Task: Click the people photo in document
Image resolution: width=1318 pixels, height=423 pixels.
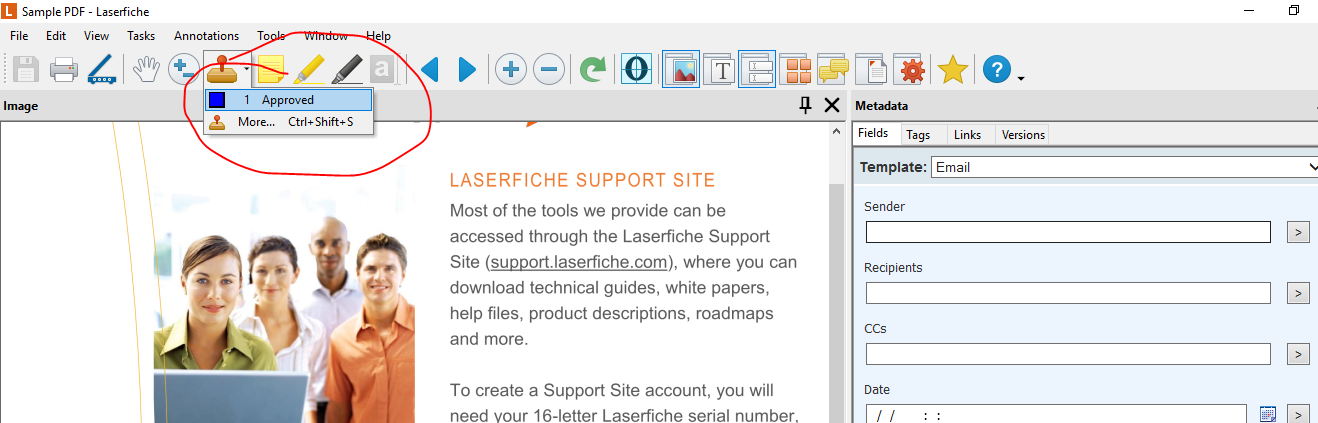Action: (283, 319)
